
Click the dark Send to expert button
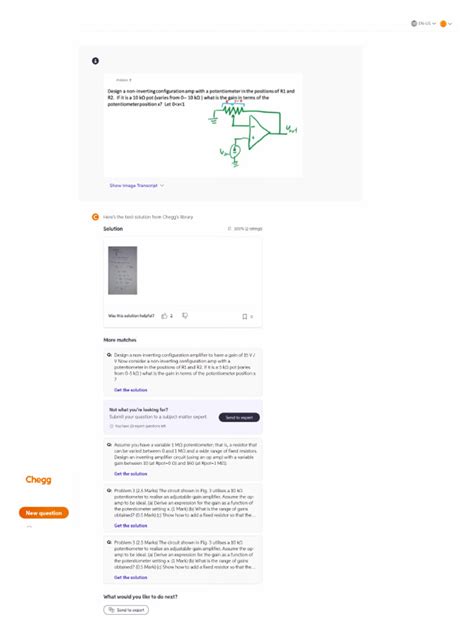239,417
